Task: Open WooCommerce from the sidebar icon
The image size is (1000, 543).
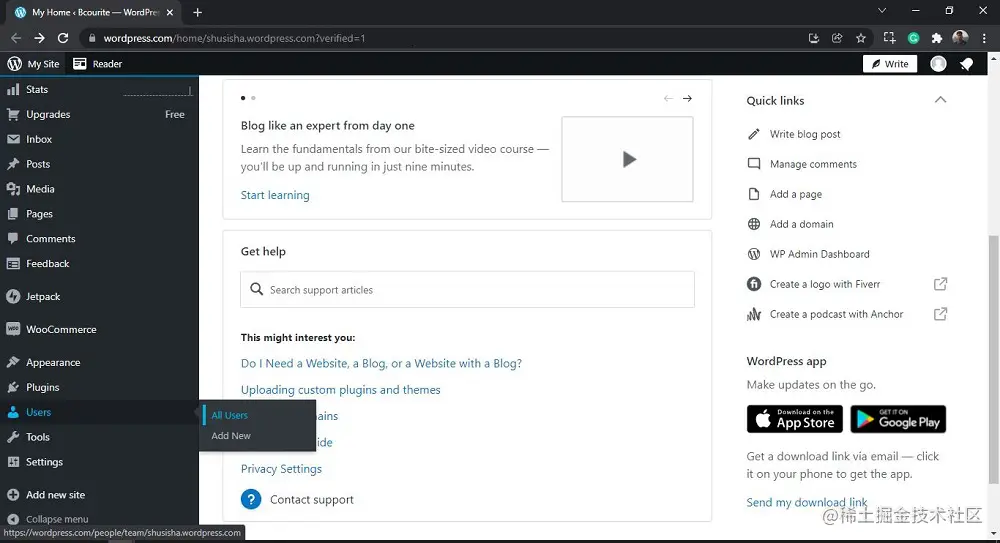Action: (x=13, y=329)
